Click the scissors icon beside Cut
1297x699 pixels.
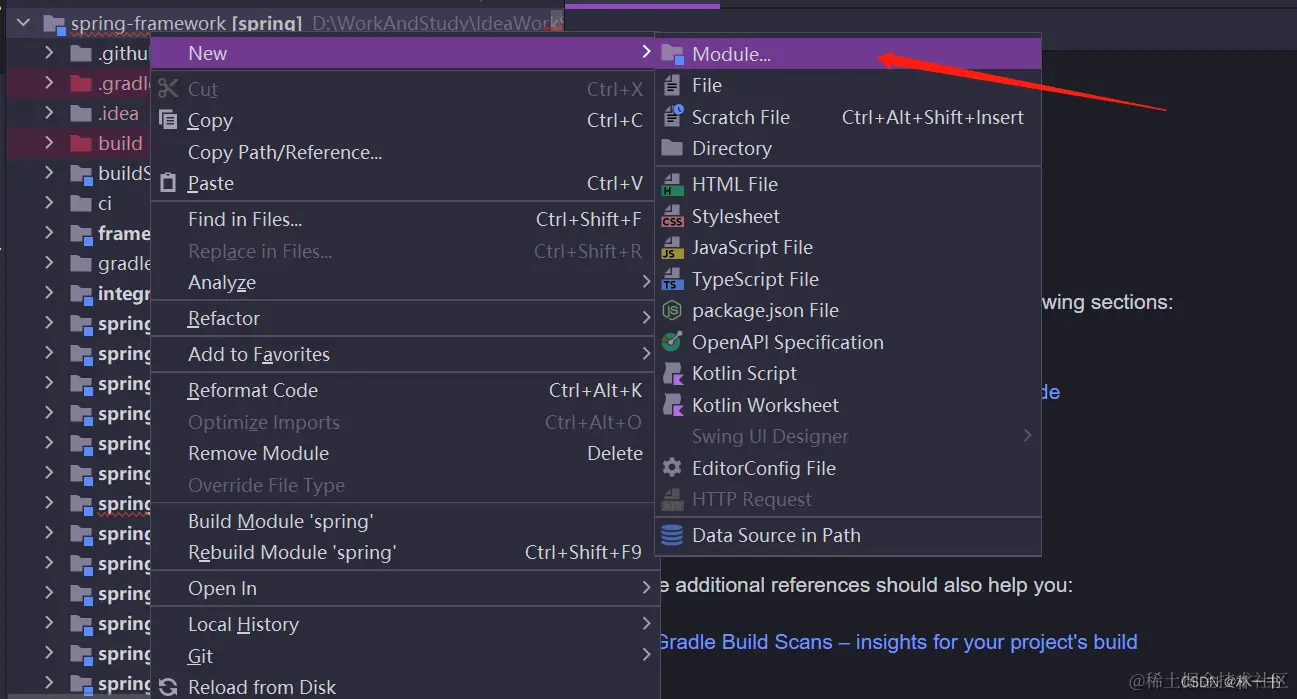tap(168, 89)
